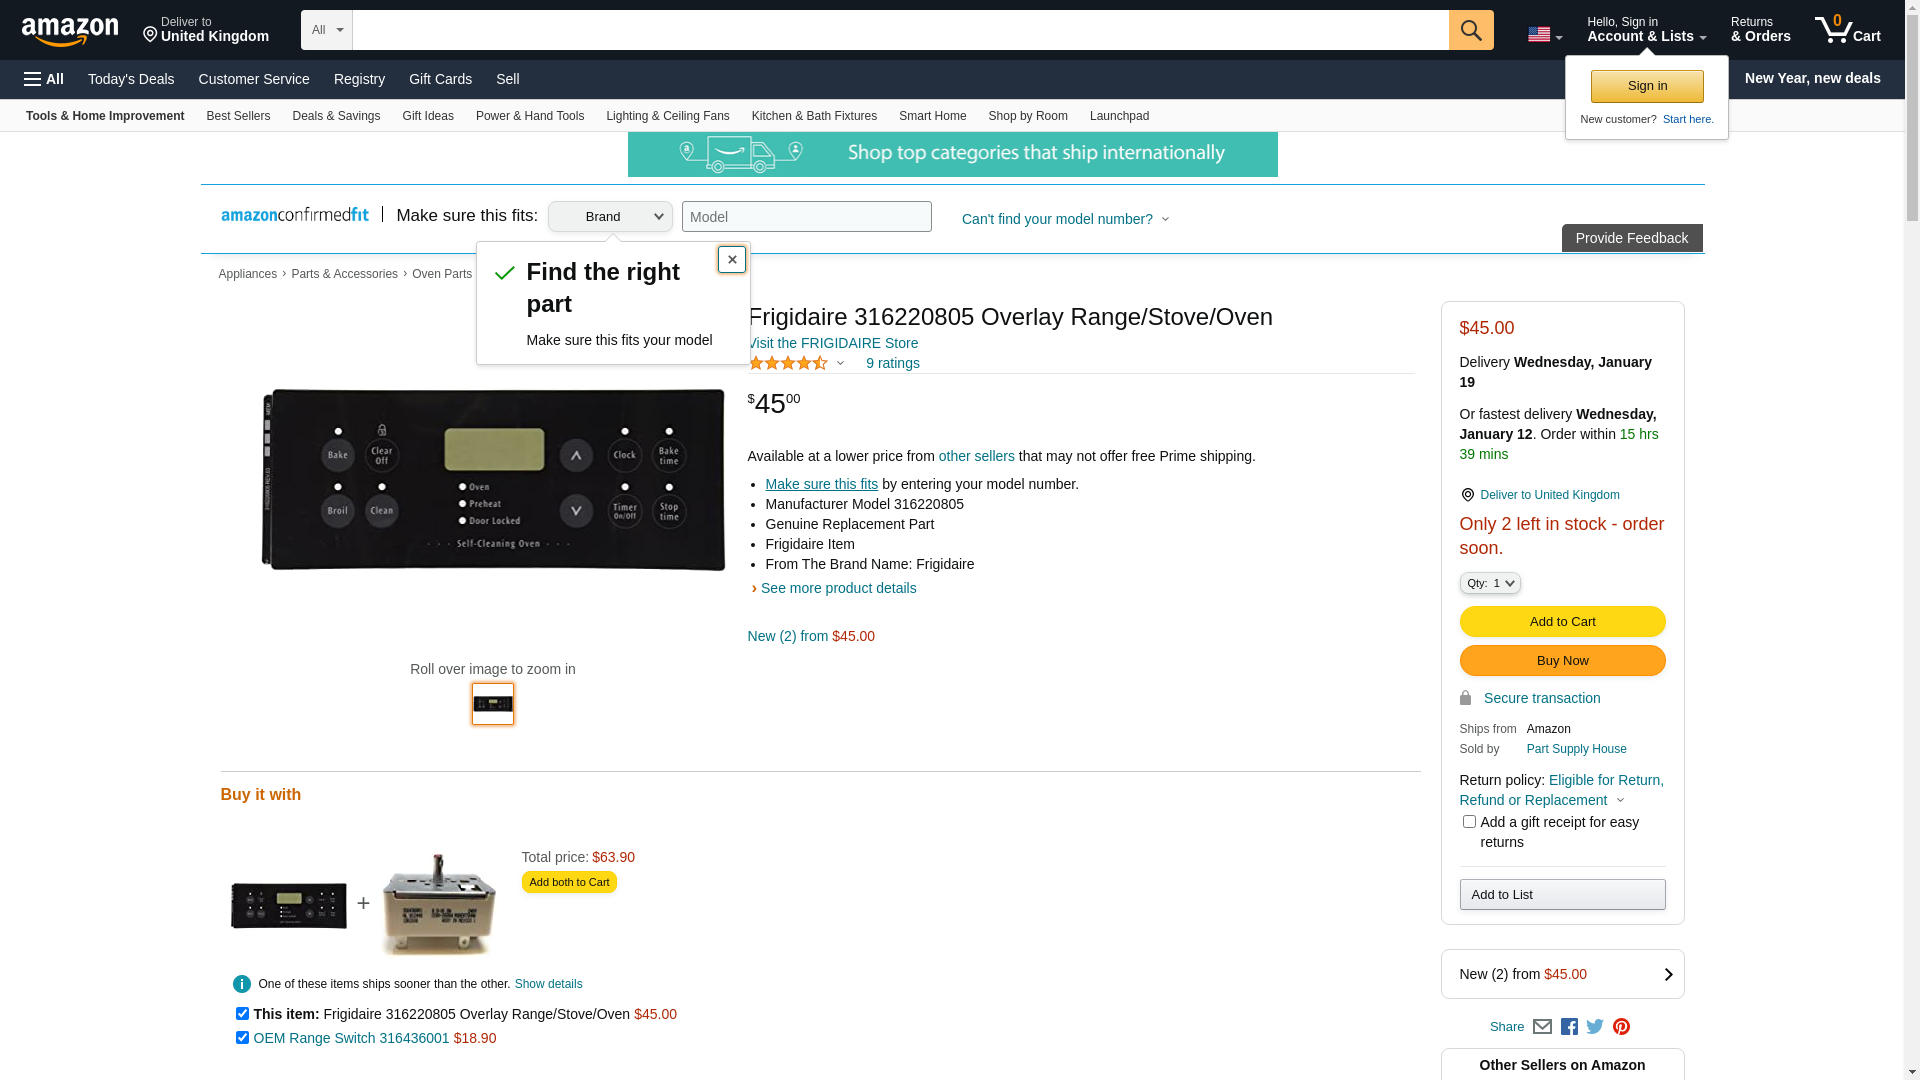Open the All hamburger menu
The height and width of the screenshot is (1080, 1920).
(44, 79)
